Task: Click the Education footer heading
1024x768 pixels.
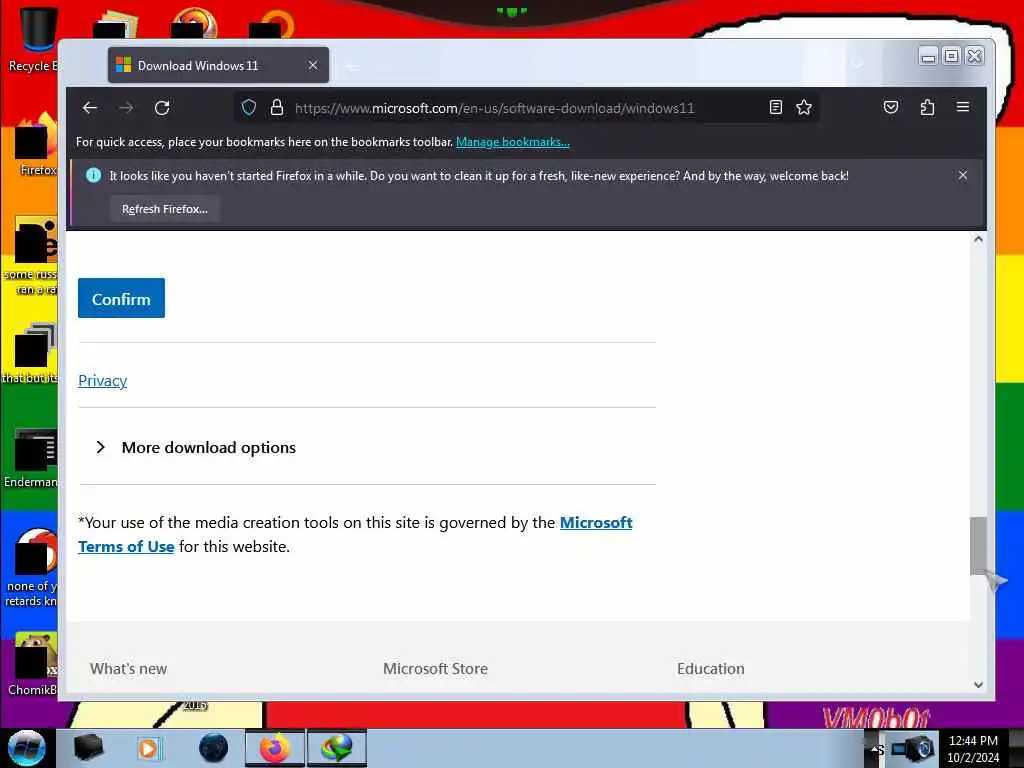Action: [711, 669]
